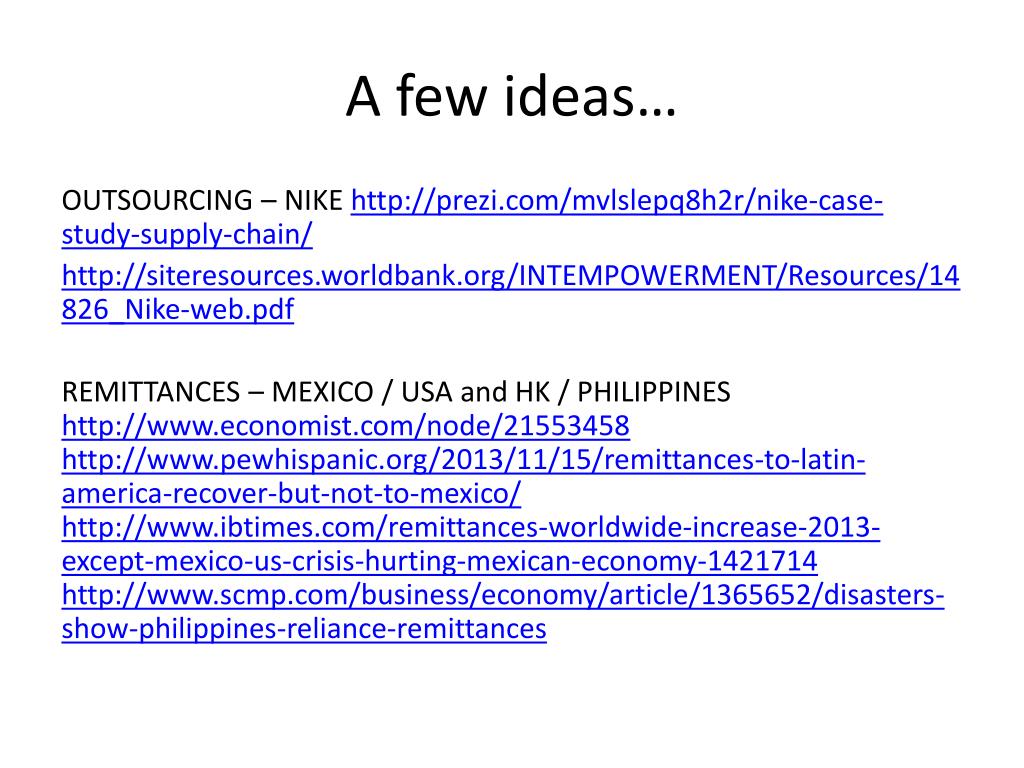Click the 'OUTSOURCING – NIKE' heading text
The width and height of the screenshot is (1024, 768).
pyautogui.click(x=202, y=200)
